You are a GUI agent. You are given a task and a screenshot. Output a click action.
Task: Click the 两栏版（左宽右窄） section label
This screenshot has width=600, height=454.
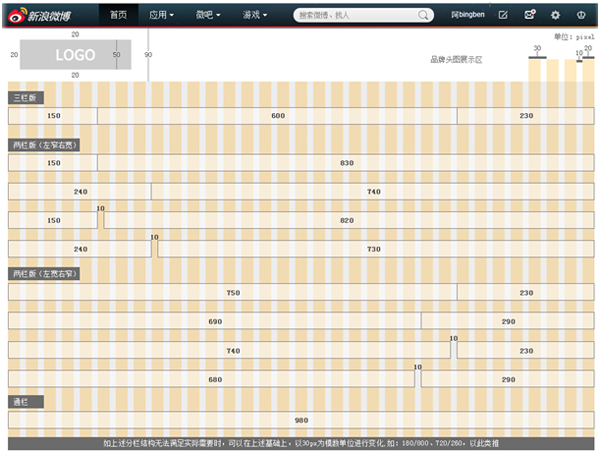coord(44,274)
